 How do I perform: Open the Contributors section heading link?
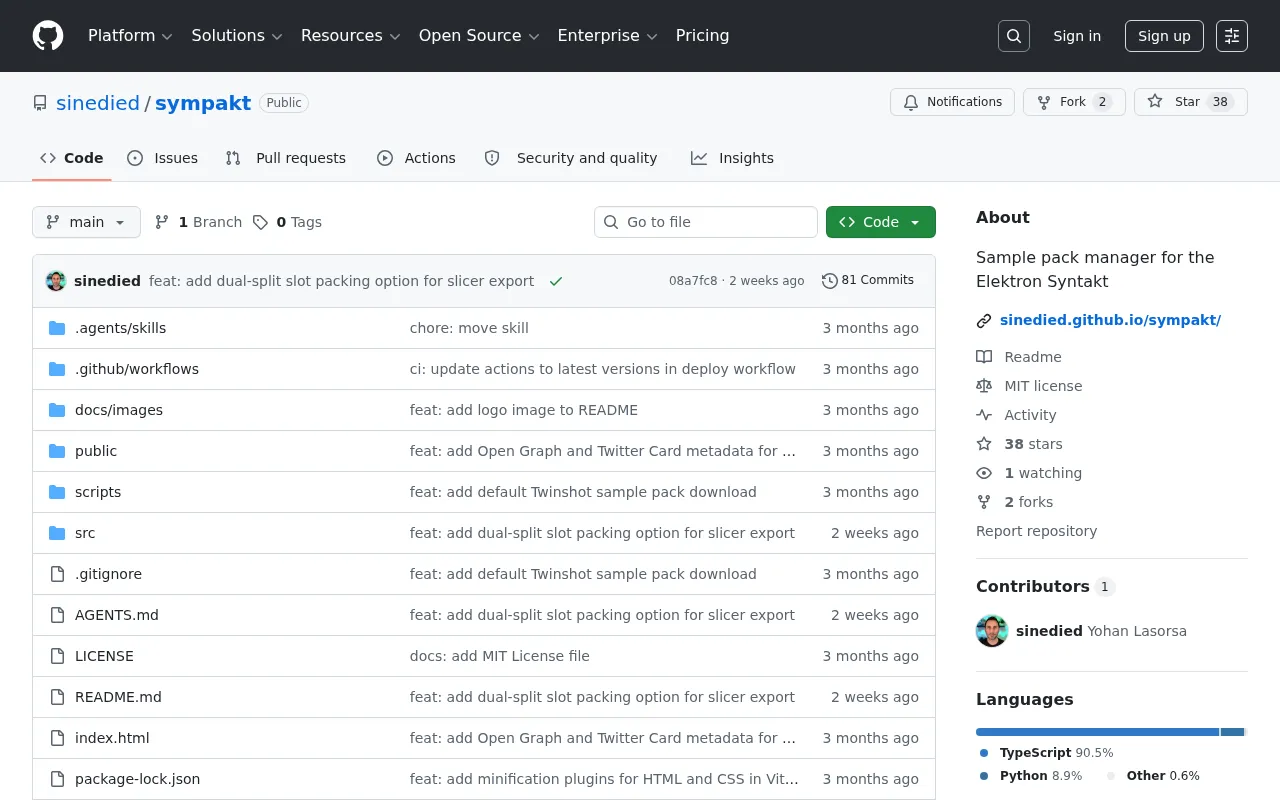point(1045,587)
